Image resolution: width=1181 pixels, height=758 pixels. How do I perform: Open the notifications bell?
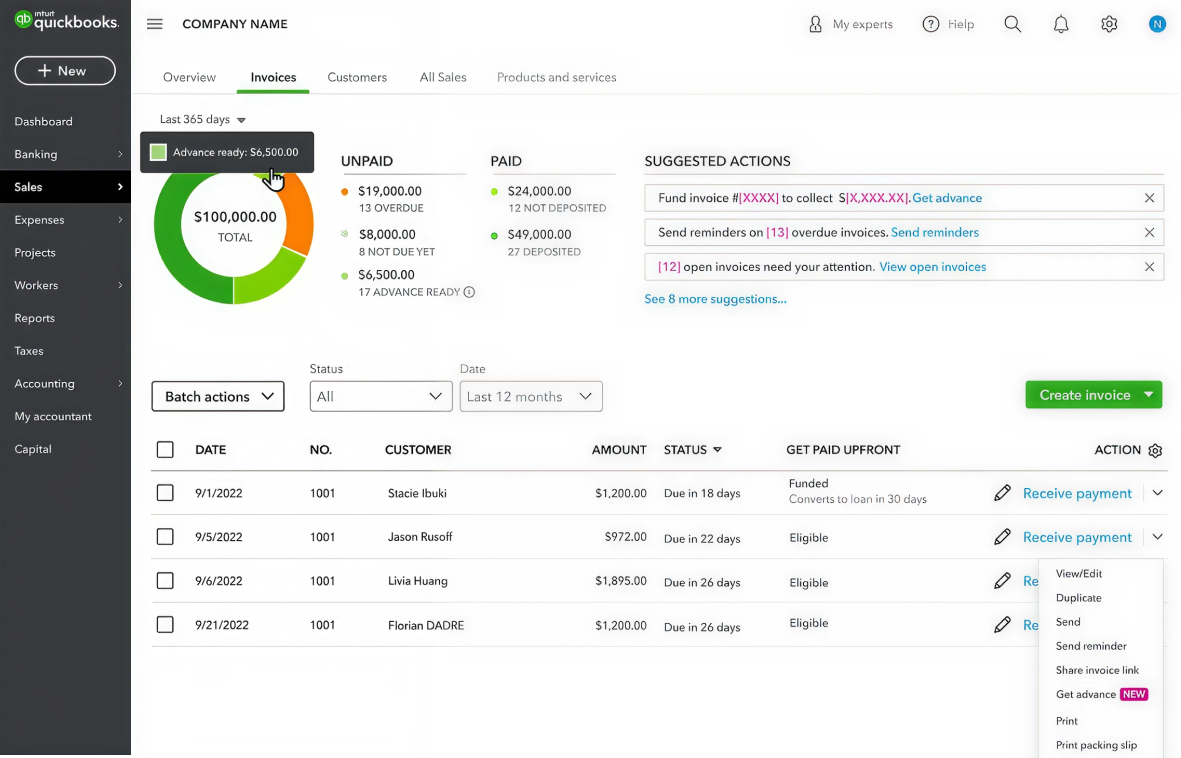pyautogui.click(x=1061, y=24)
